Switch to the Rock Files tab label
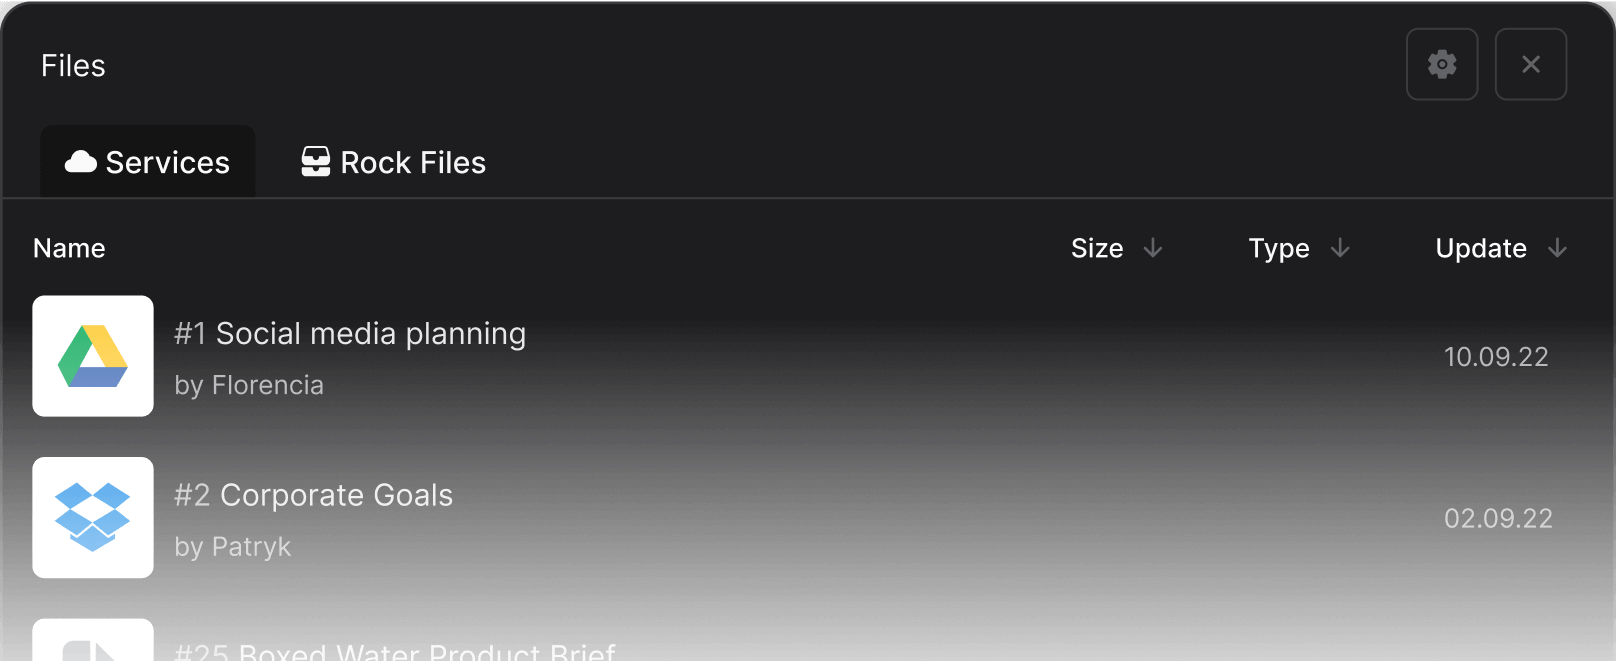 tap(413, 163)
